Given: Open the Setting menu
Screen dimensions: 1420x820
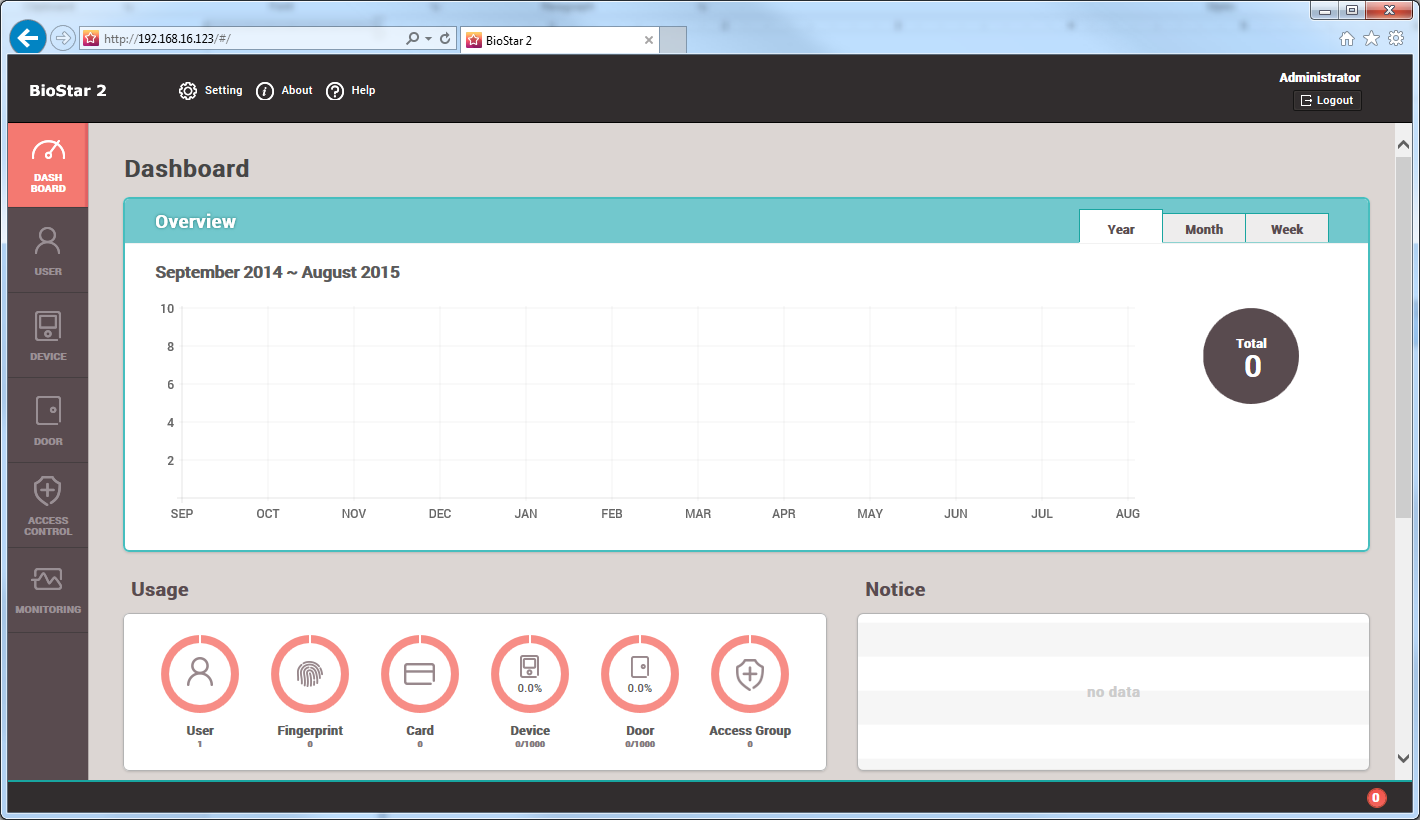Looking at the screenshot, I should pyautogui.click(x=211, y=91).
